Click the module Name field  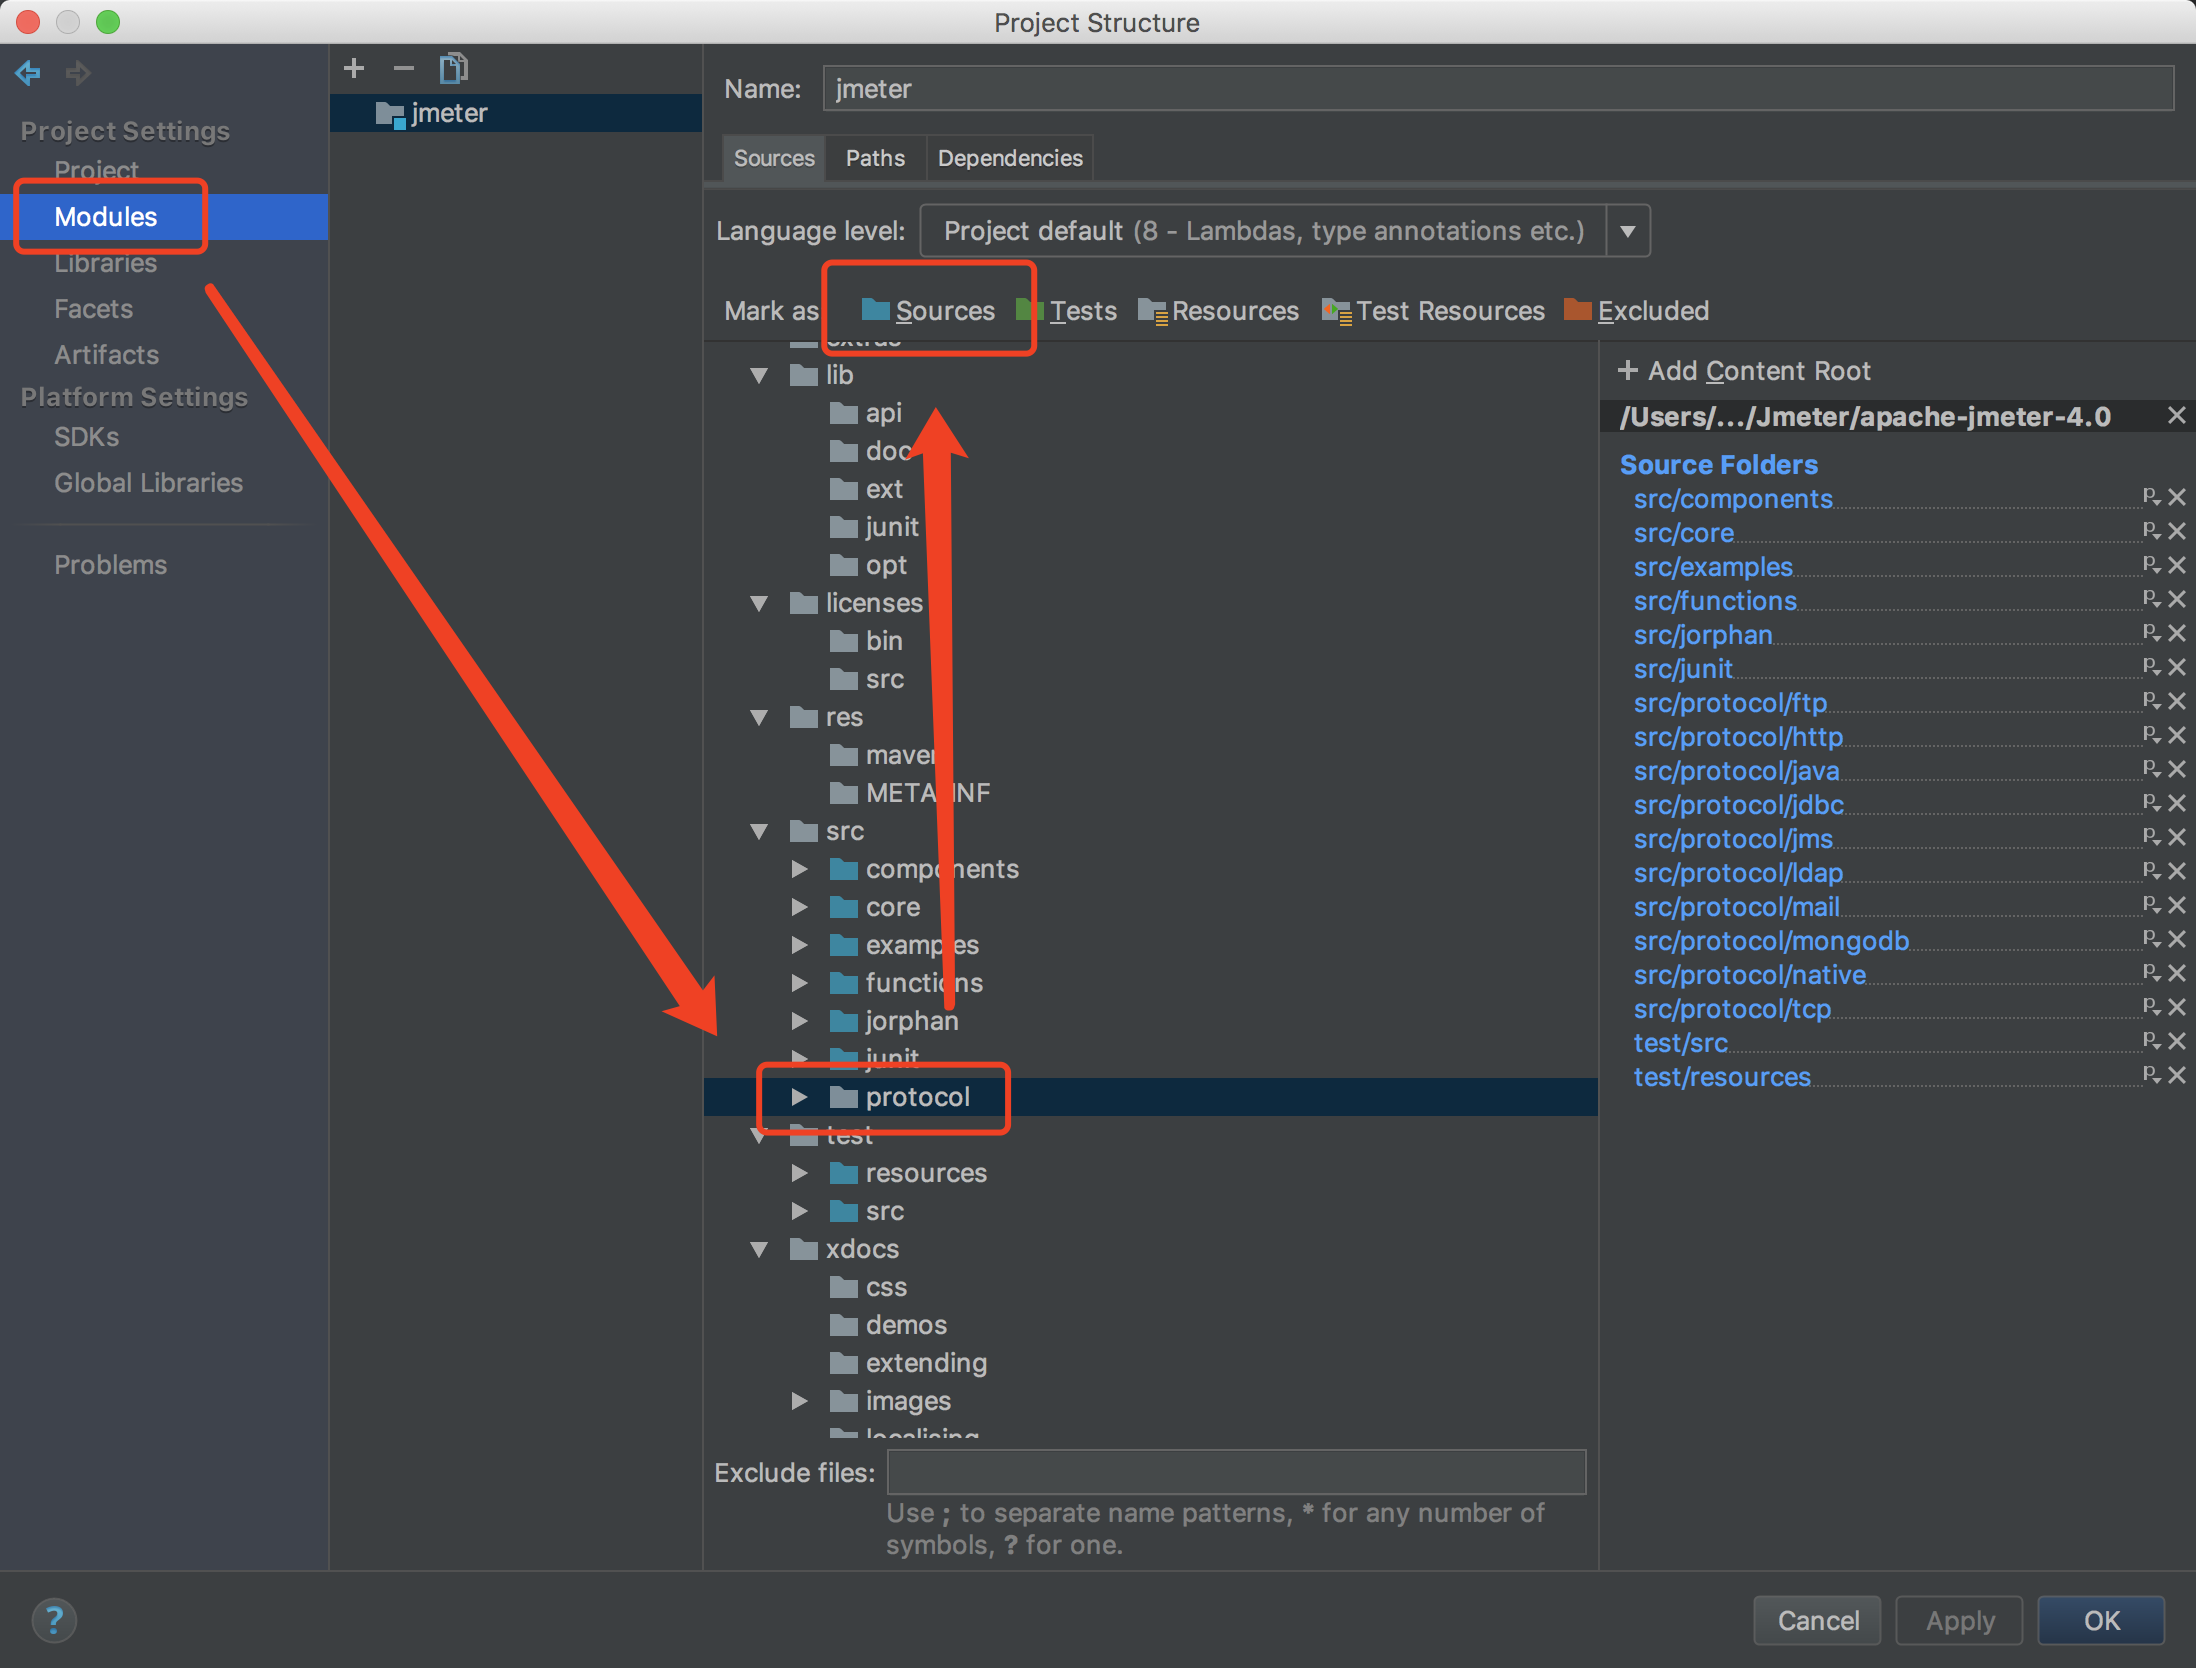1498,89
